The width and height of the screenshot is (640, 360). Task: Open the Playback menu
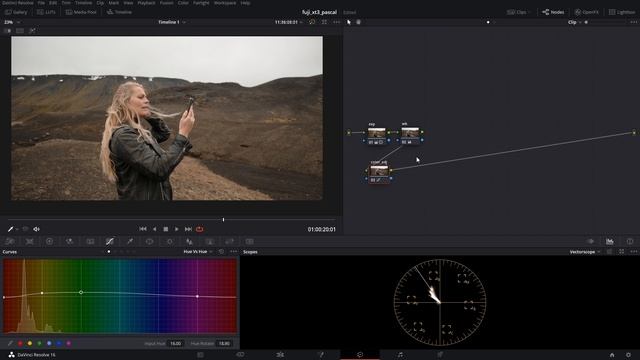coord(146,3)
